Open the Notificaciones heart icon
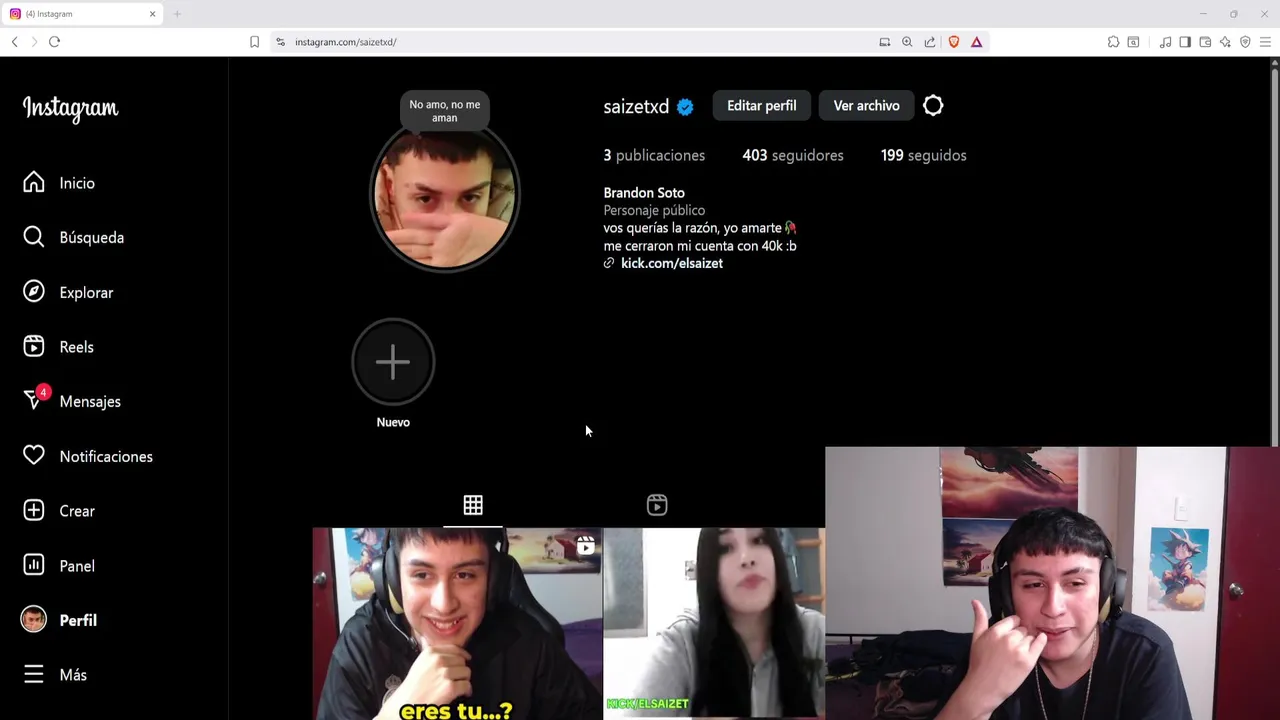 coord(34,455)
